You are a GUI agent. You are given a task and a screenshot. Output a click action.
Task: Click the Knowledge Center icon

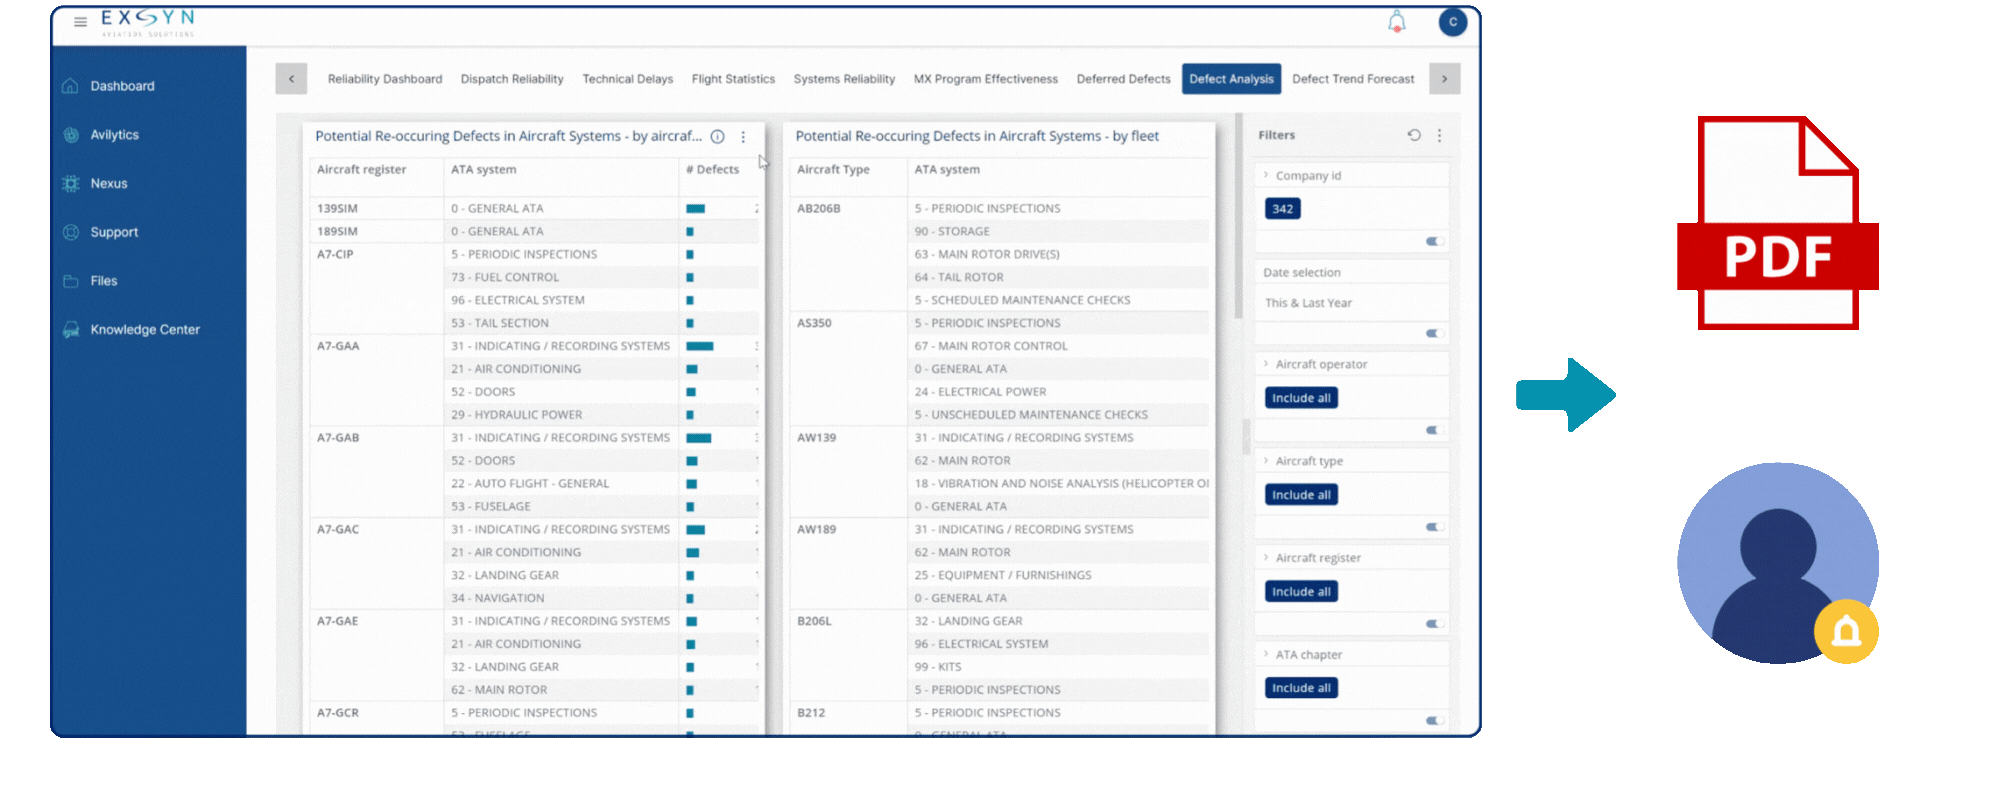70,330
